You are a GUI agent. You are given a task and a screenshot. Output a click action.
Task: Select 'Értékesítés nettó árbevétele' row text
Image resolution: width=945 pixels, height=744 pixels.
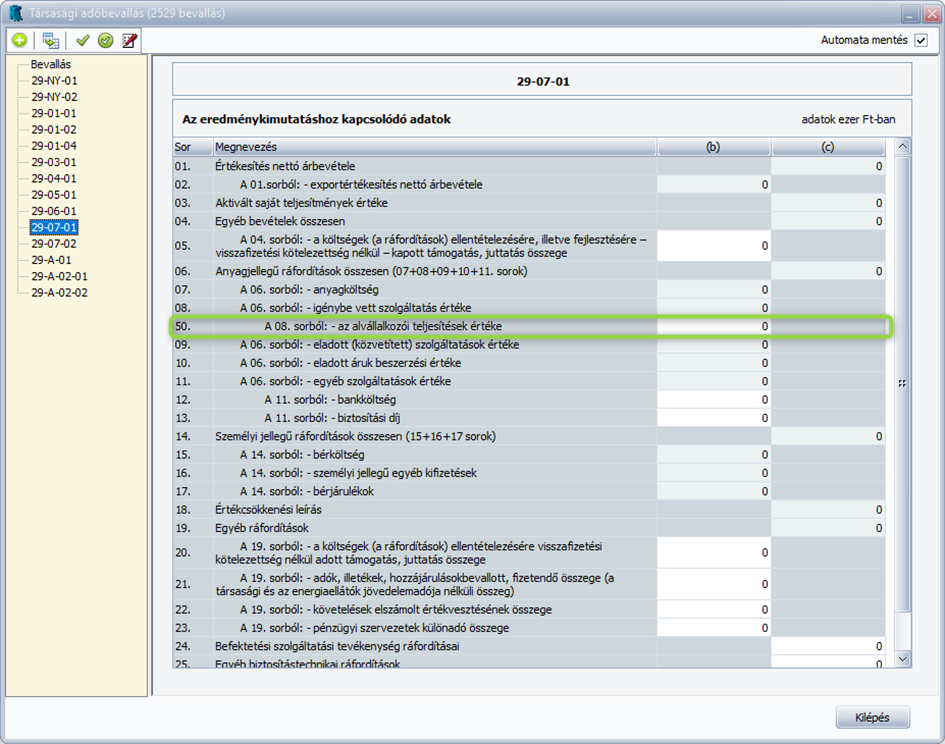point(285,166)
